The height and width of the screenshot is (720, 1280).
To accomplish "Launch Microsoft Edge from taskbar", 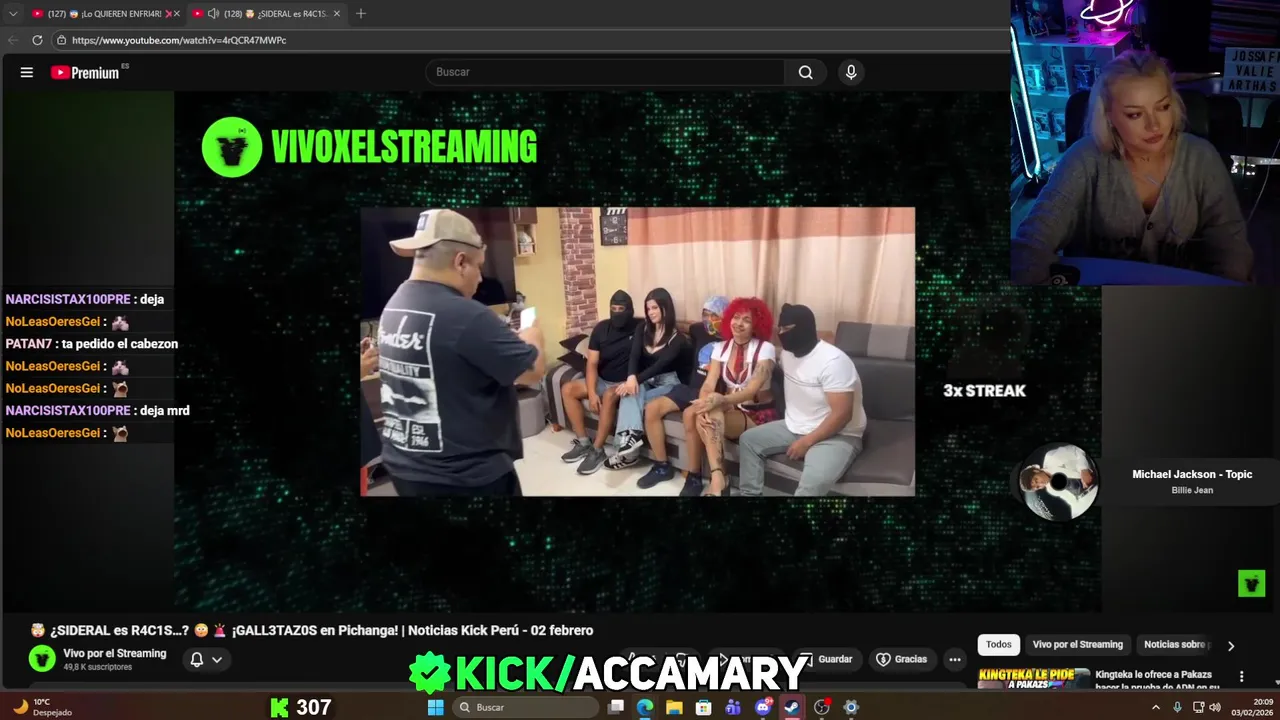I will (645, 707).
